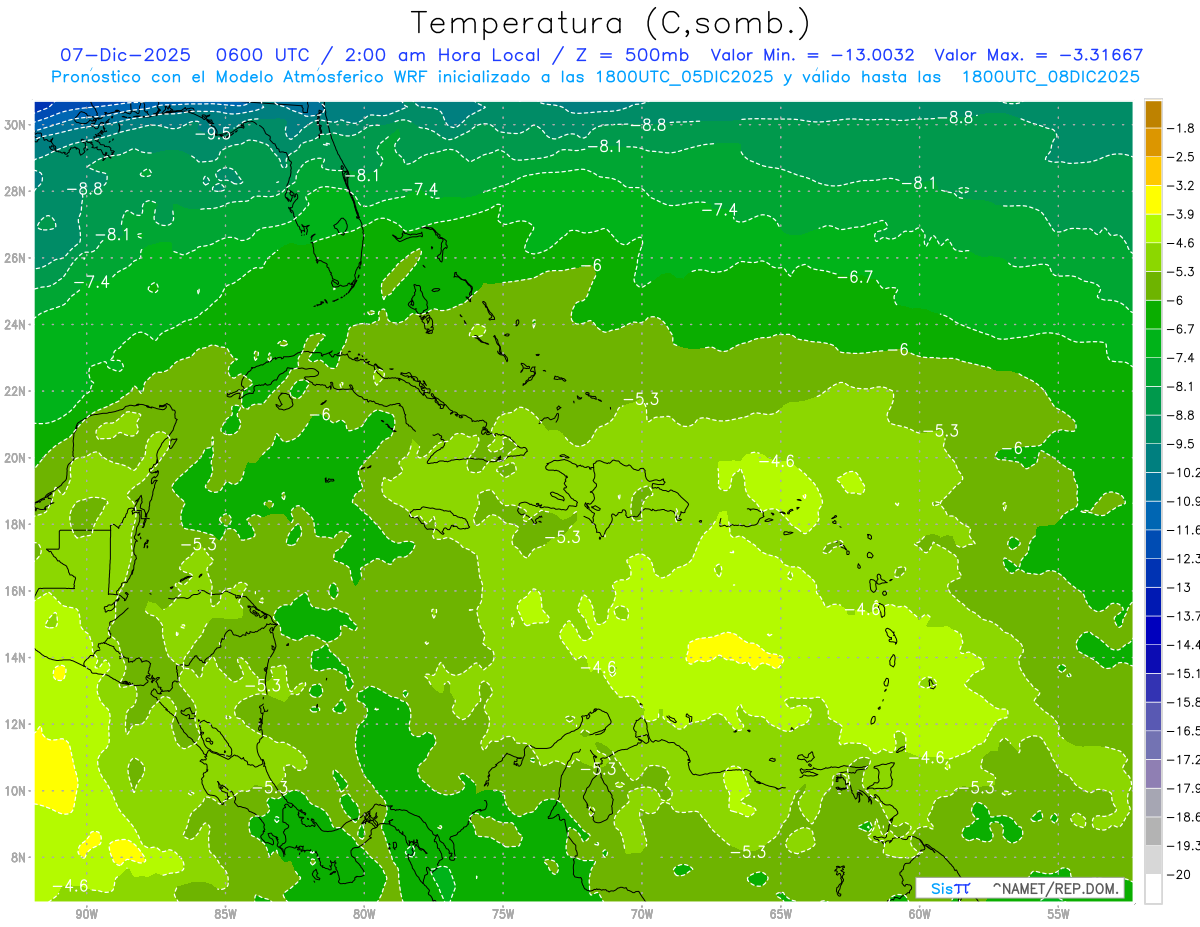Click the "8N" latitude axis label
This screenshot has width=1200, height=927.
[18, 857]
